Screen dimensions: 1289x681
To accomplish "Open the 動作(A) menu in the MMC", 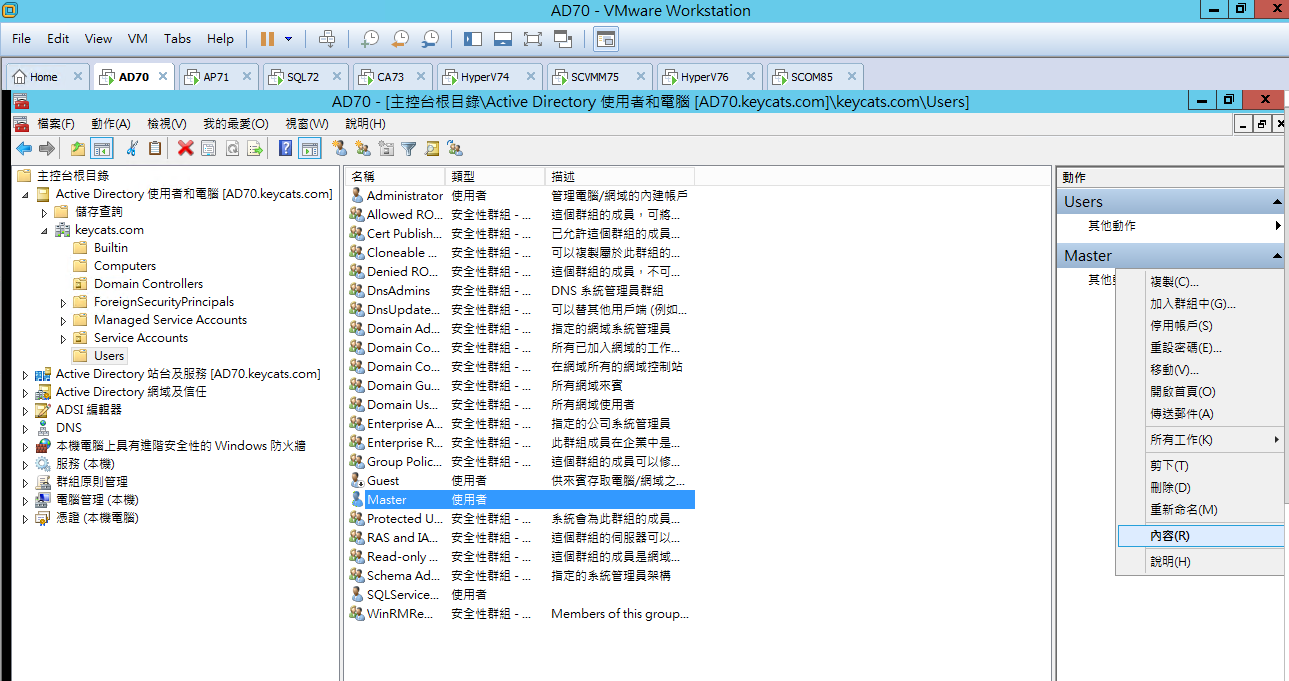I will click(111, 124).
